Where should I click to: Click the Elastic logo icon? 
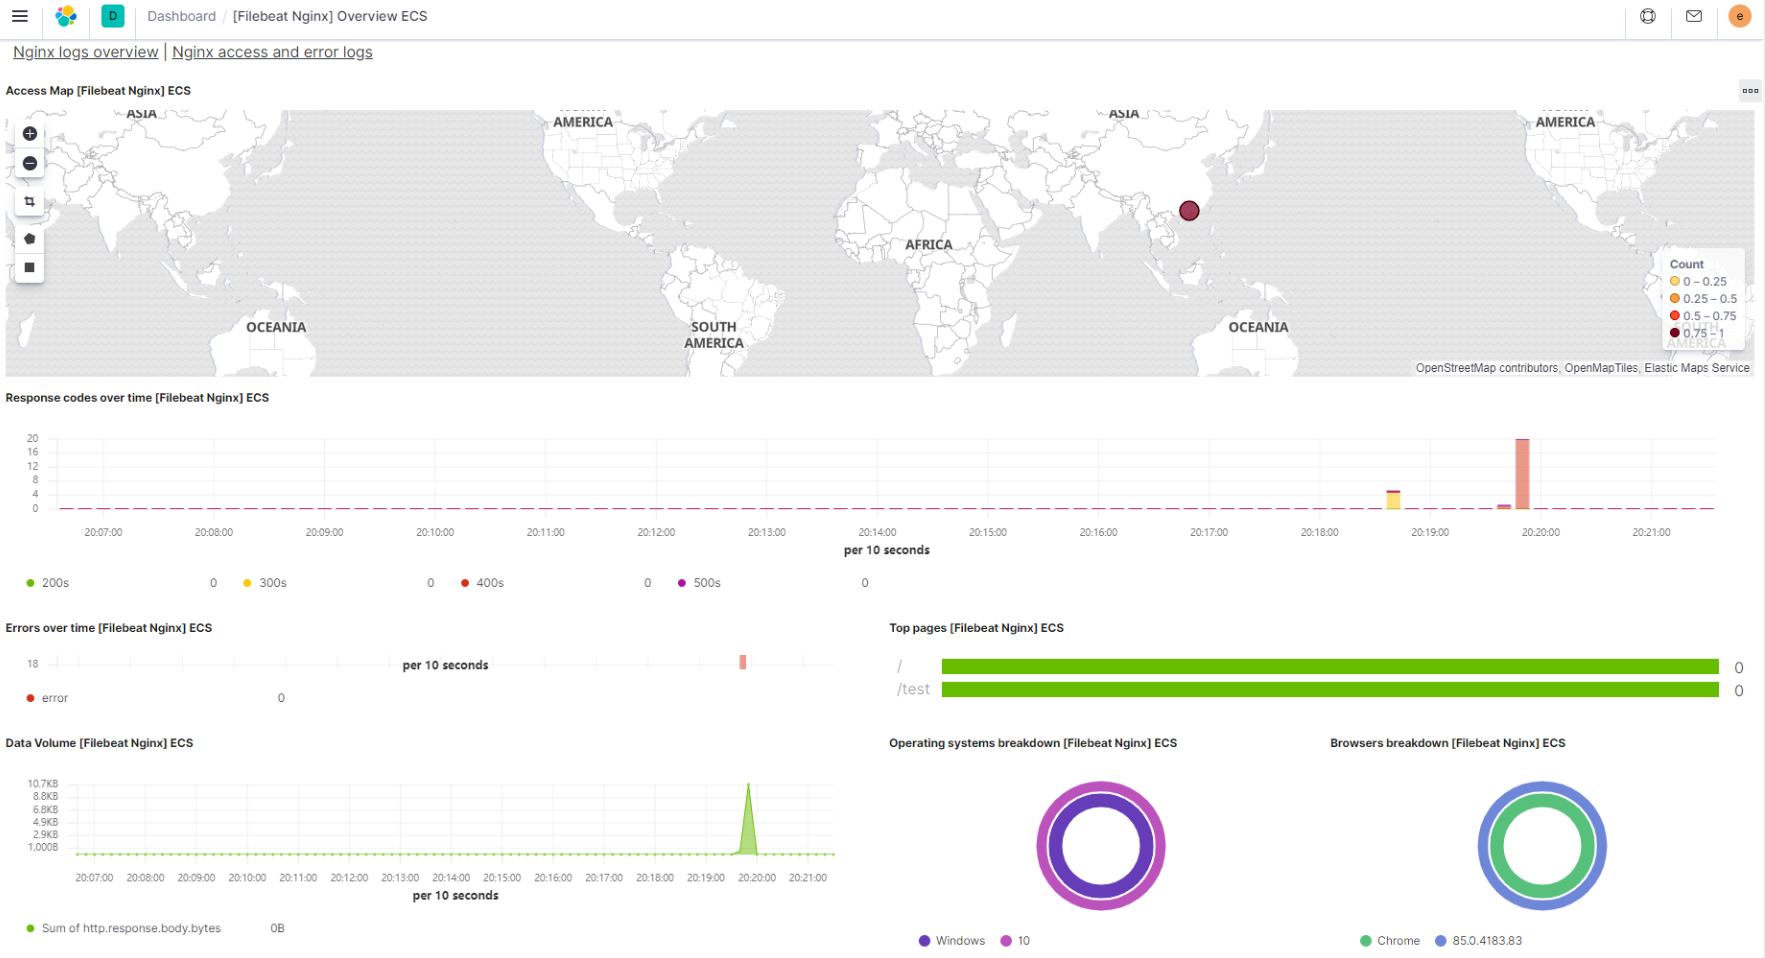66,16
